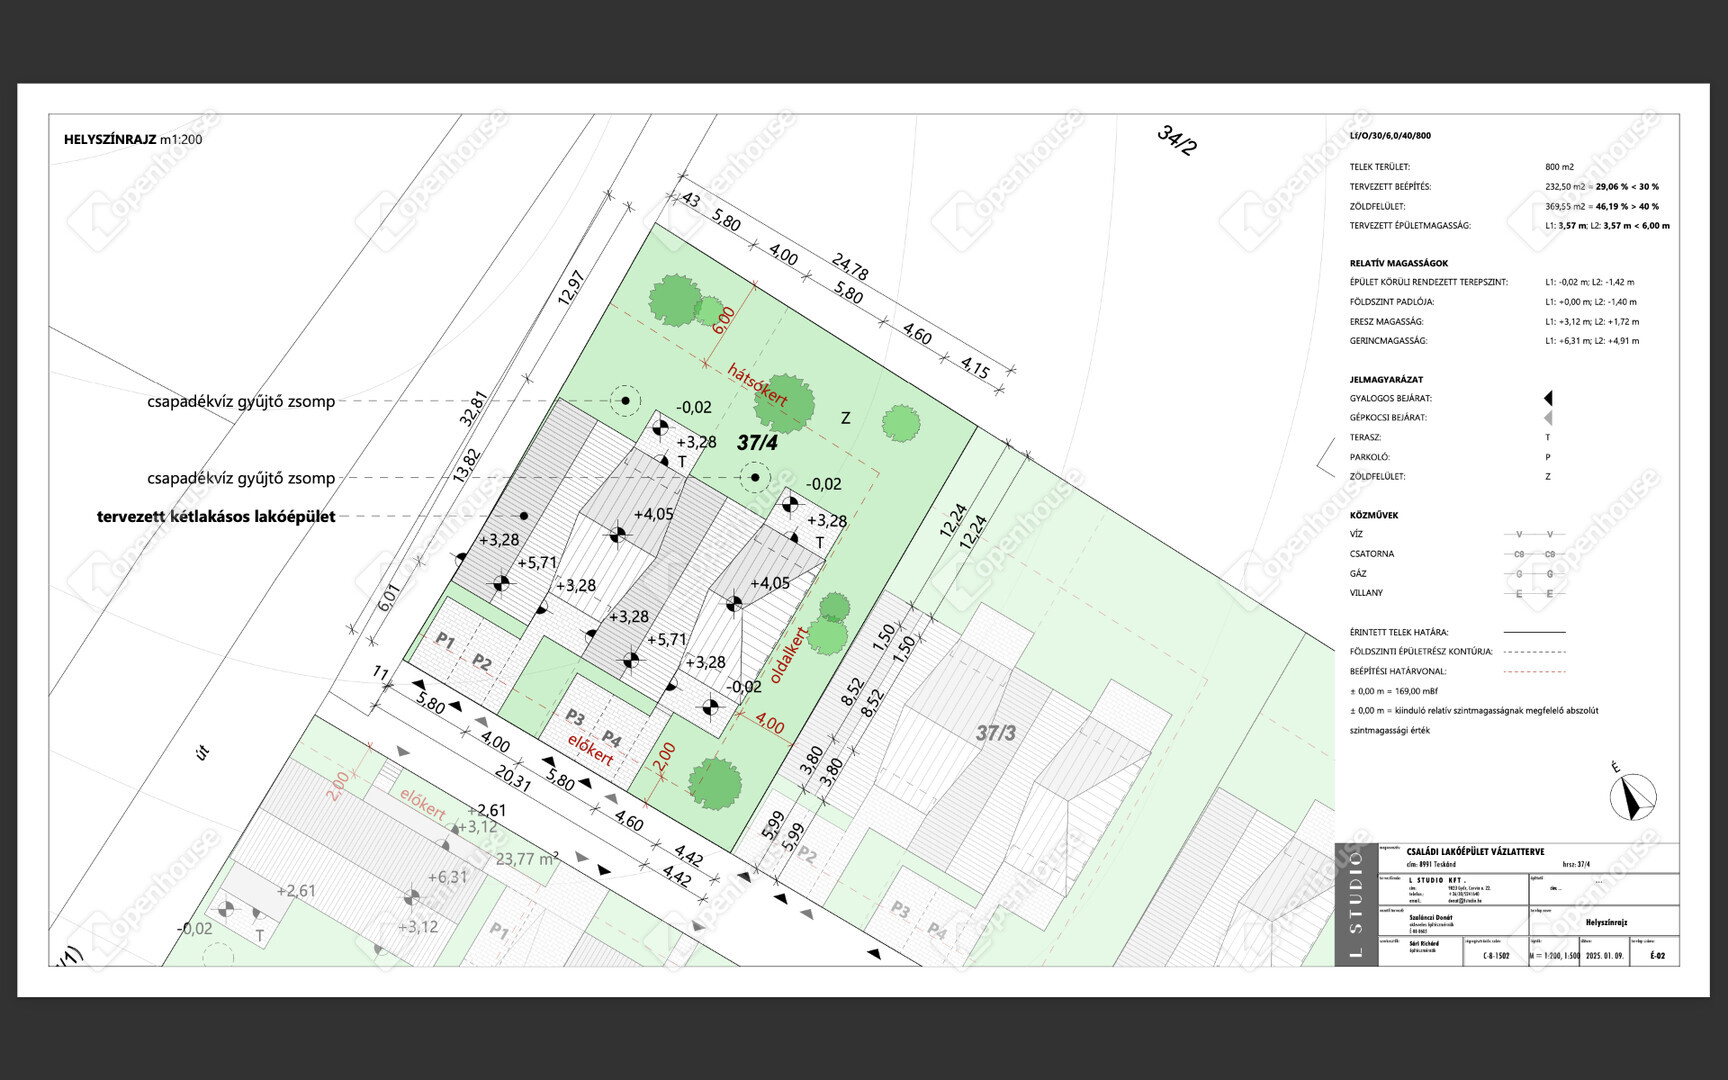This screenshot has height=1080, width=1728.
Task: Click the north arrow compass symbol
Action: click(x=1632, y=797)
